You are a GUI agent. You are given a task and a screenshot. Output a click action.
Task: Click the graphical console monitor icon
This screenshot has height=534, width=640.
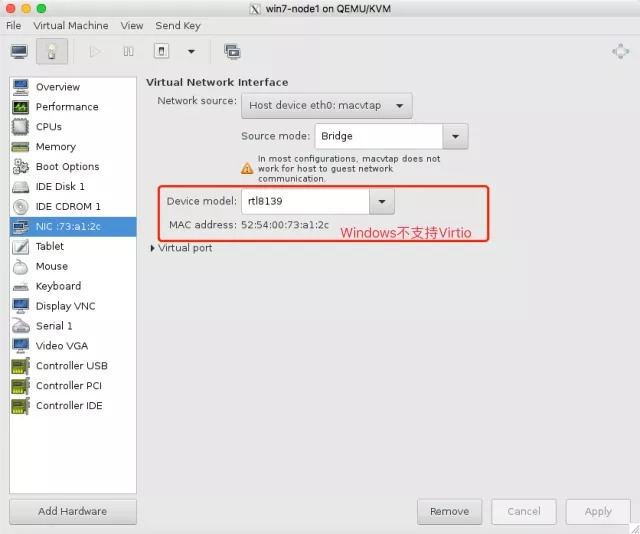[x=19, y=51]
